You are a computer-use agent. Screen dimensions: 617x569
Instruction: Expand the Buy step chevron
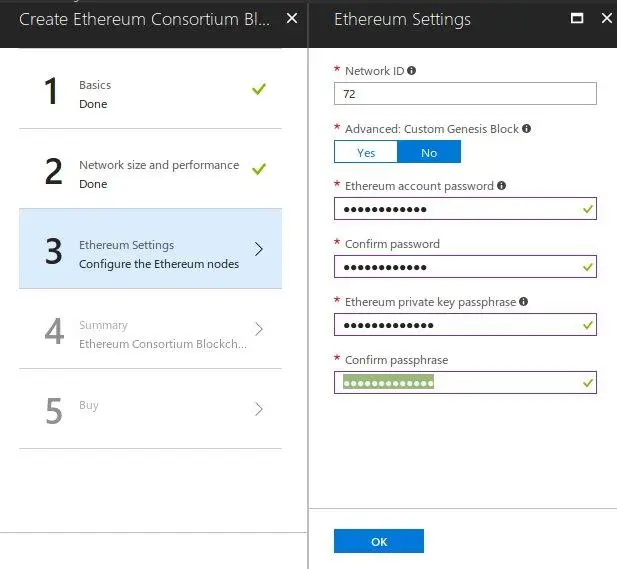(x=259, y=408)
